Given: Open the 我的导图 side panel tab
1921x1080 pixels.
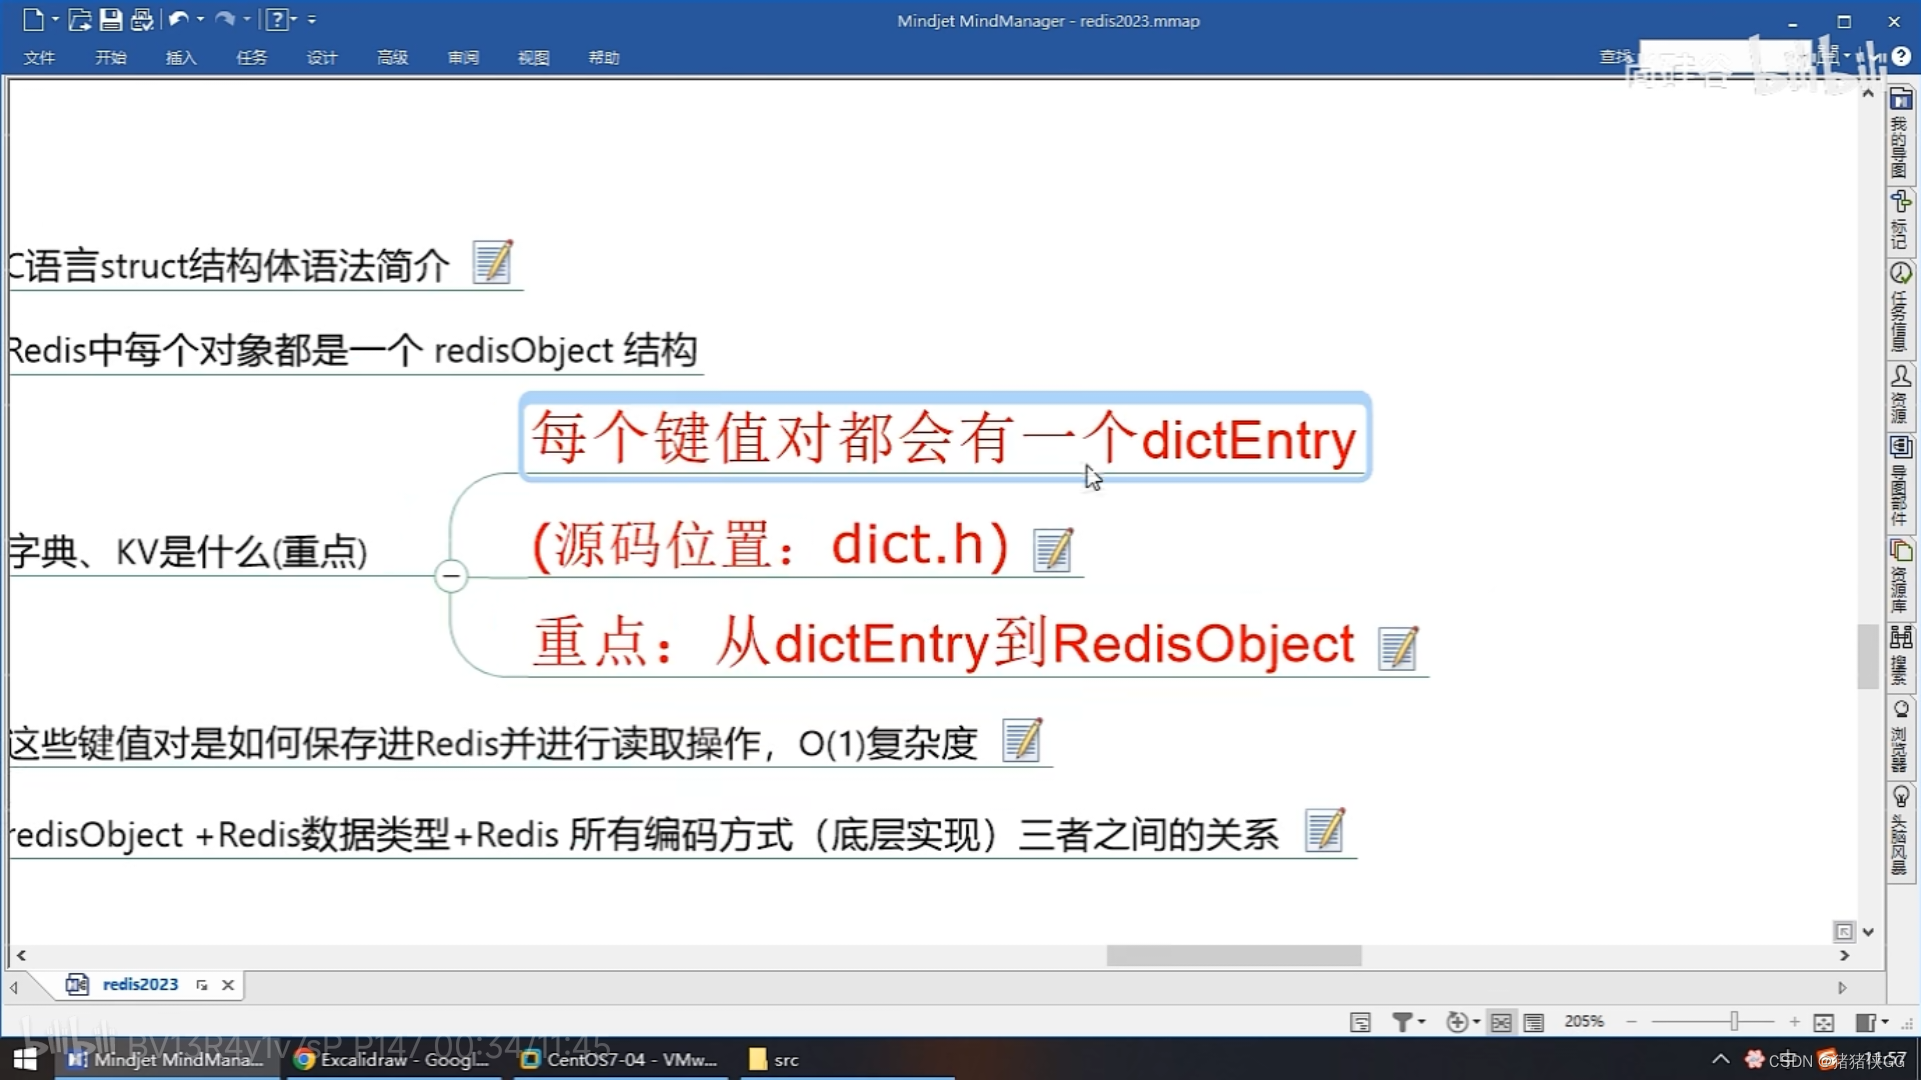Looking at the screenshot, I should 1900,135.
